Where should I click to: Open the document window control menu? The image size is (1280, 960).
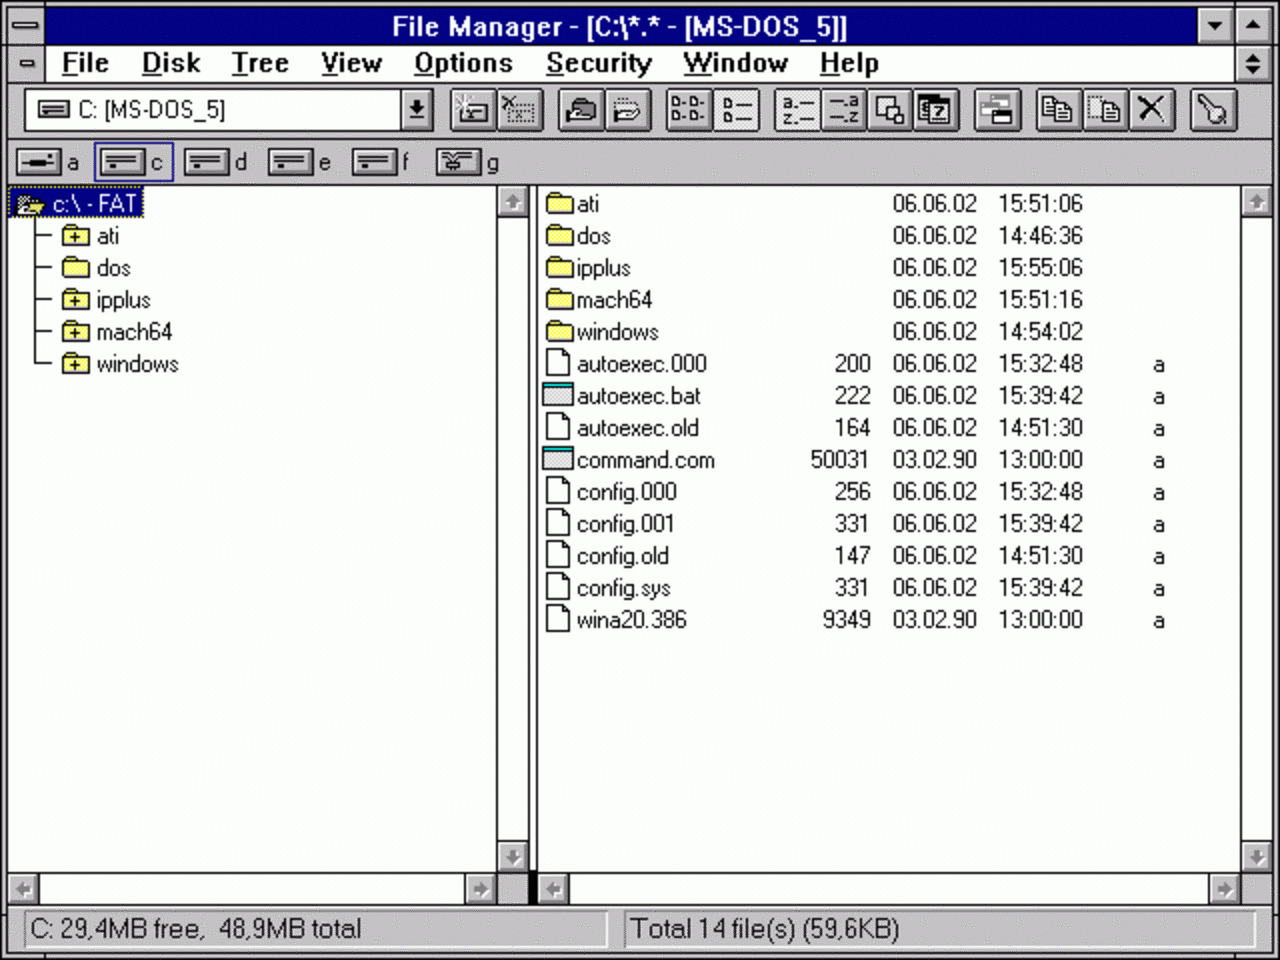[26, 64]
